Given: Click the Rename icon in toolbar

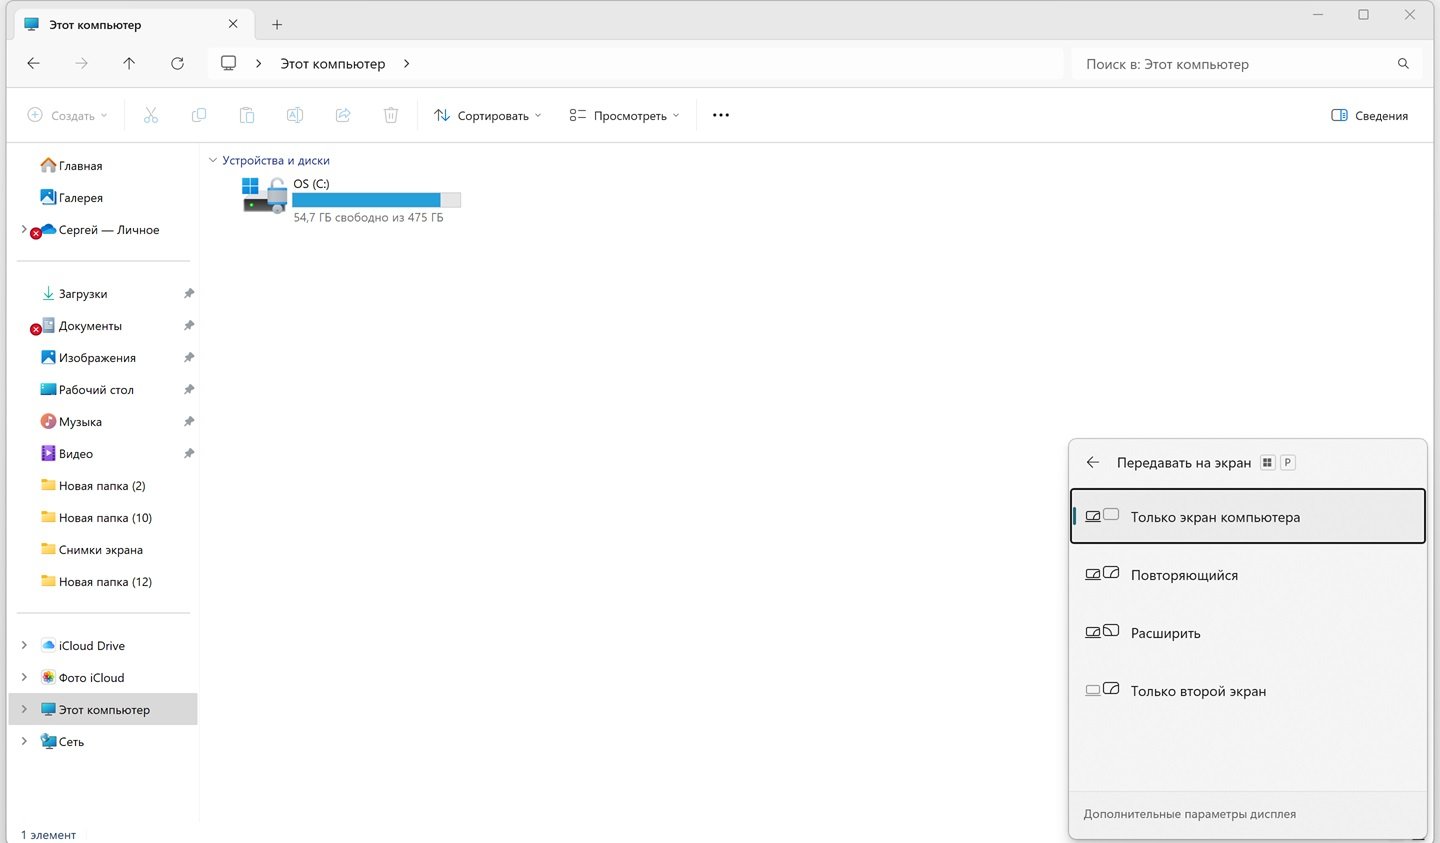Looking at the screenshot, I should [295, 115].
